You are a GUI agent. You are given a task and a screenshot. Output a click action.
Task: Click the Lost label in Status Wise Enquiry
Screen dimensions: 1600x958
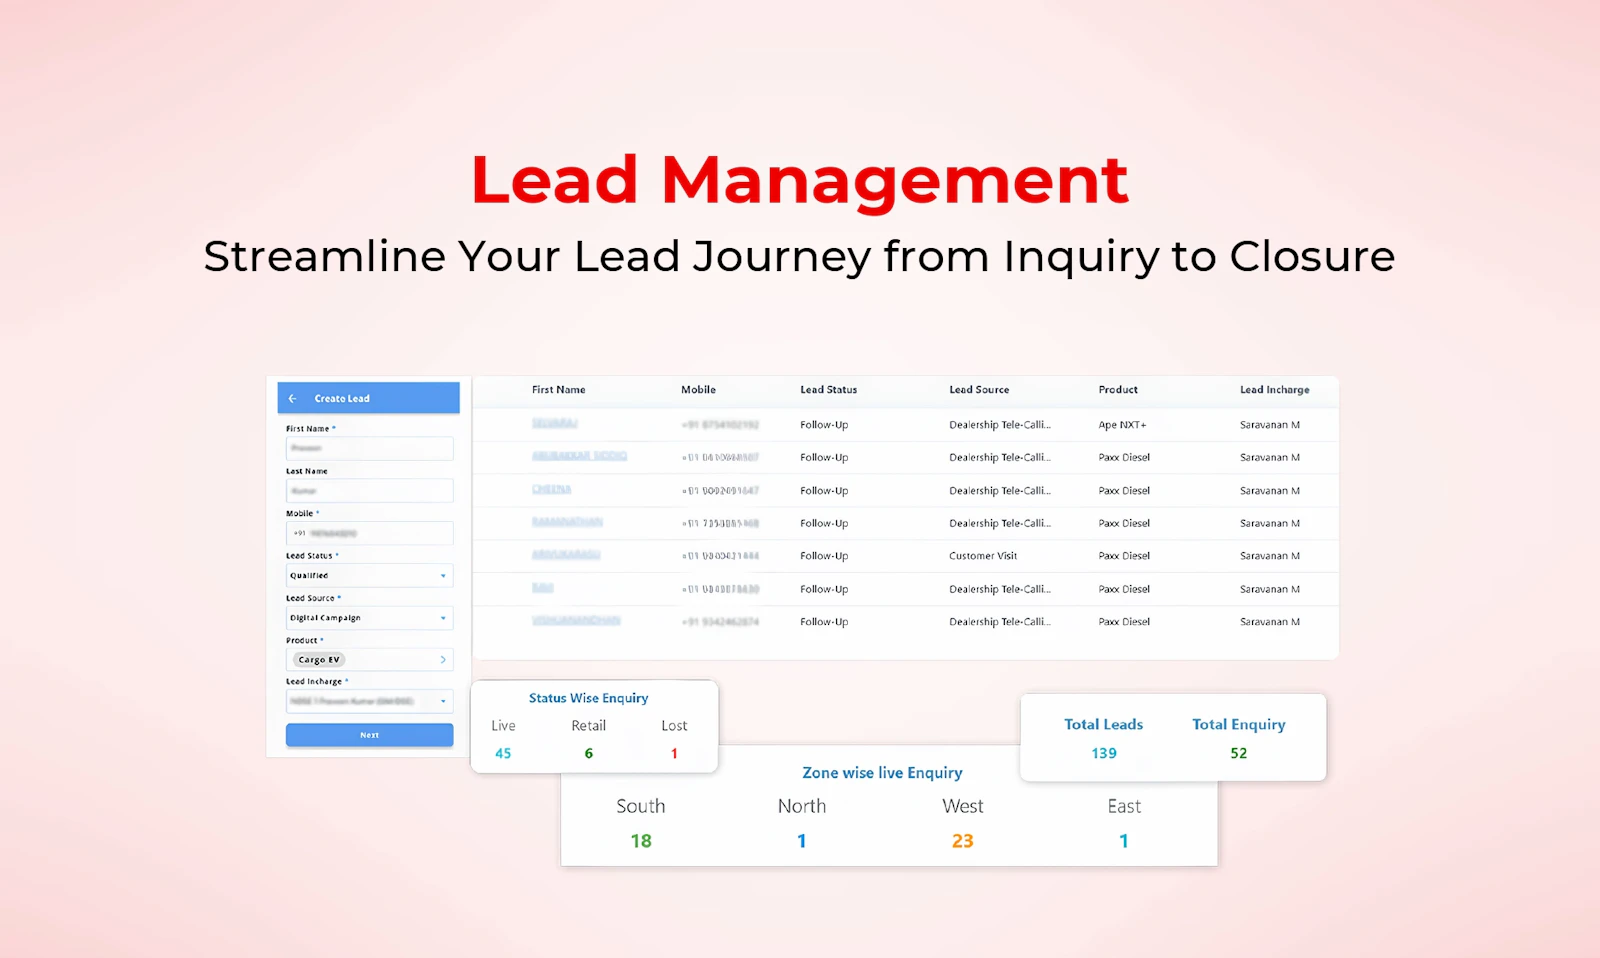[x=674, y=726]
